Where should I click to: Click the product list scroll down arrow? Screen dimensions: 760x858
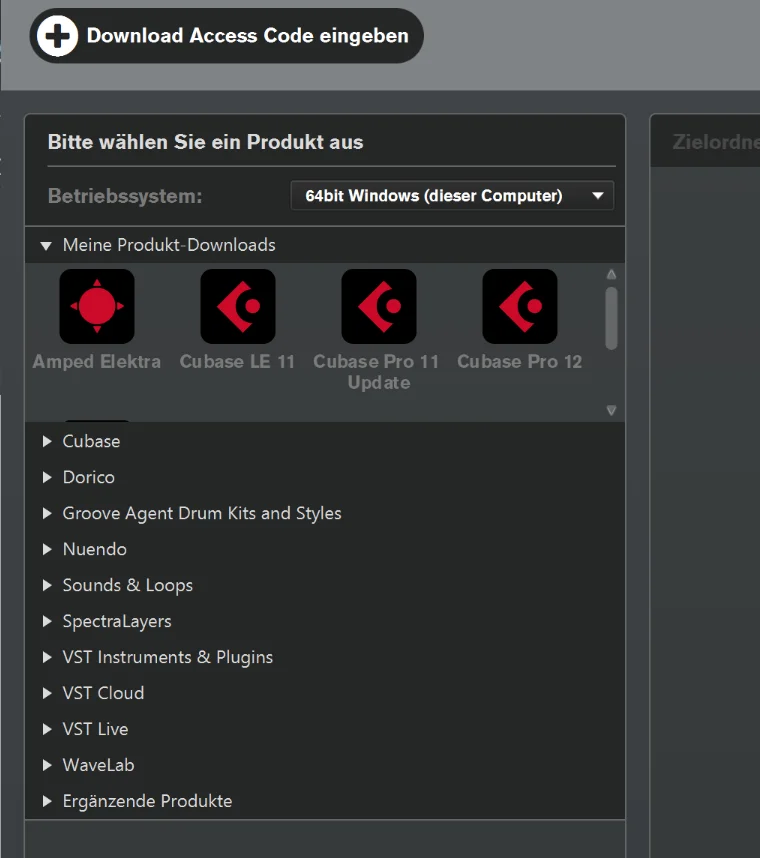[x=611, y=410]
